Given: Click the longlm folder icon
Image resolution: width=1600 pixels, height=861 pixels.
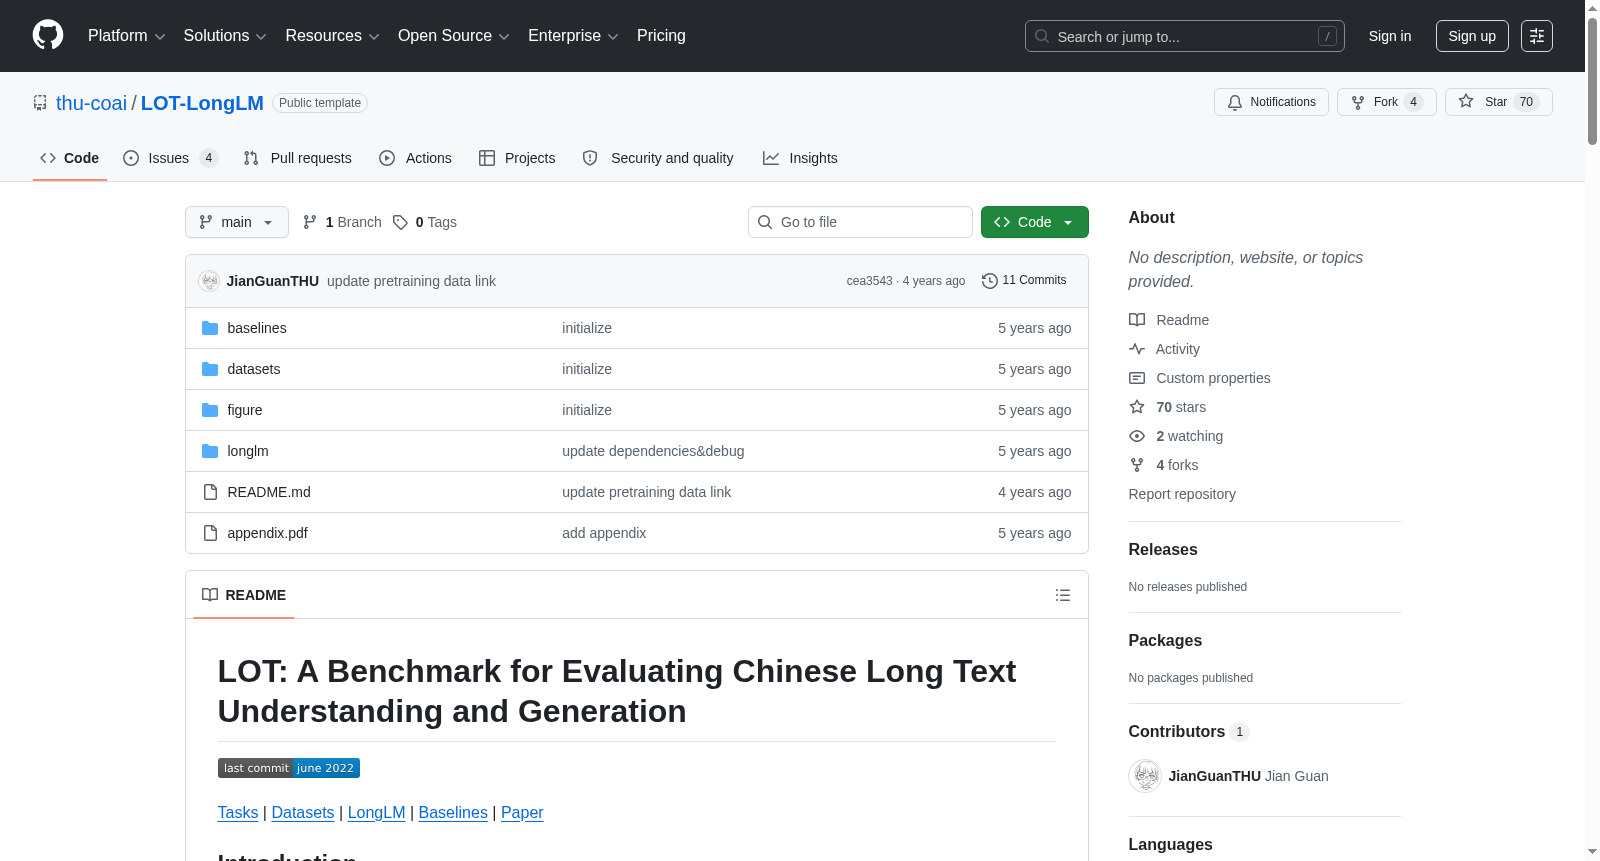Looking at the screenshot, I should coord(210,451).
